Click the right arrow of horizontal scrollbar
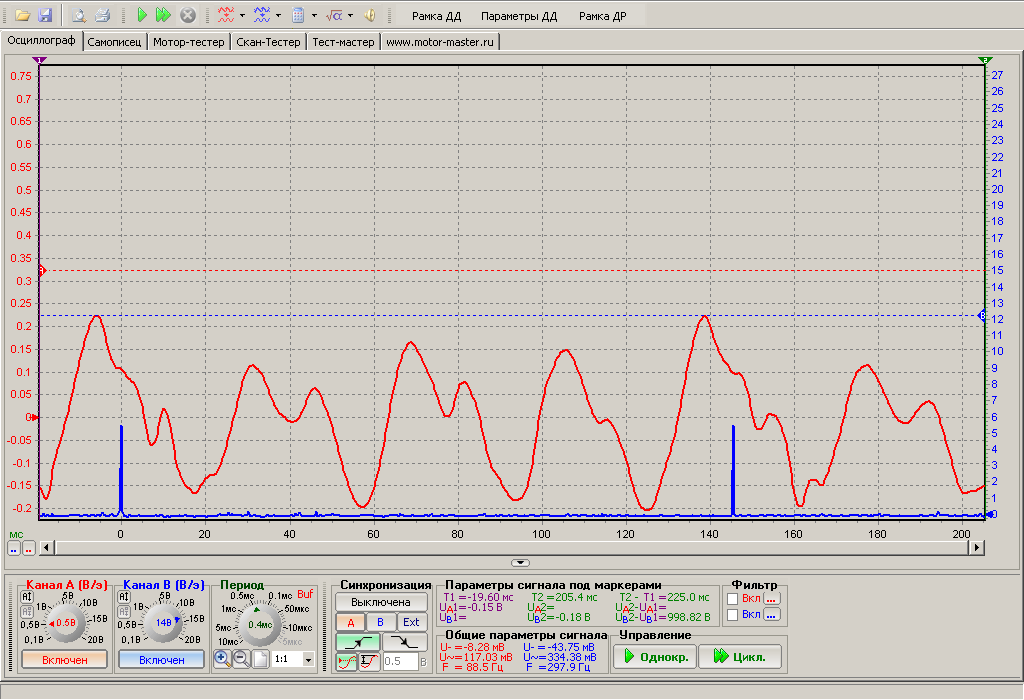 (976, 548)
